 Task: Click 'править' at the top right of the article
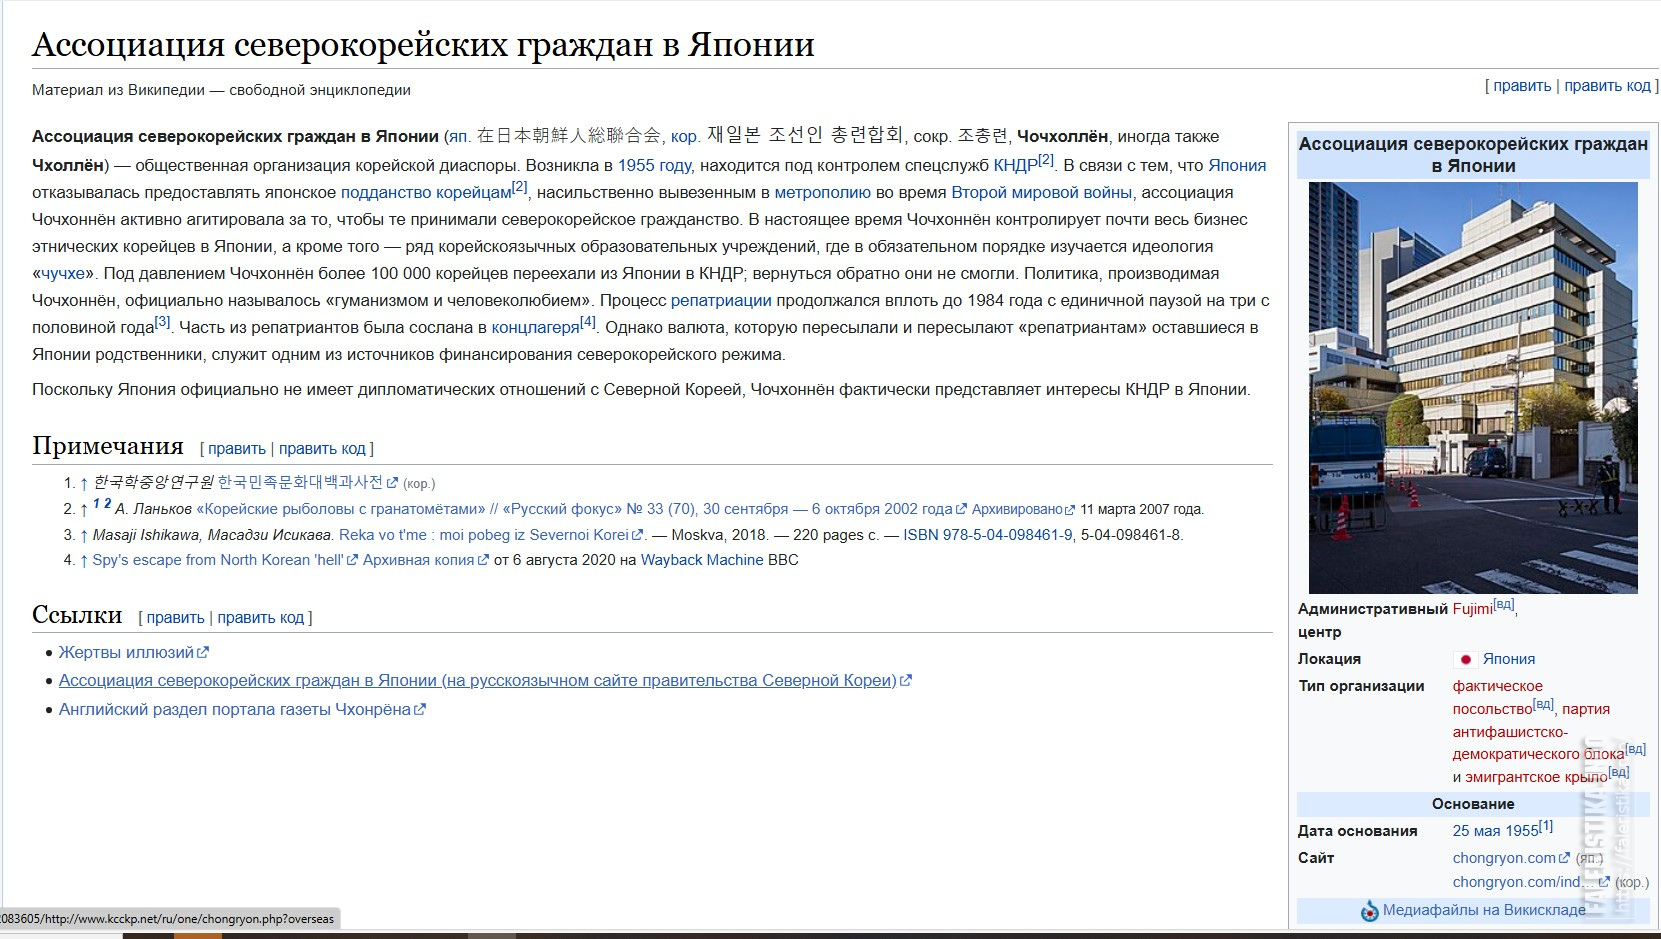pyautogui.click(x=1522, y=86)
